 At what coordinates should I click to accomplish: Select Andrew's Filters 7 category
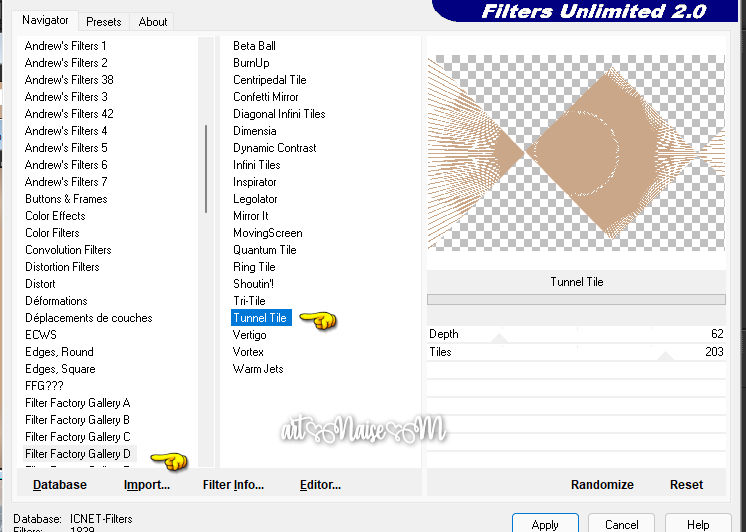pos(66,182)
